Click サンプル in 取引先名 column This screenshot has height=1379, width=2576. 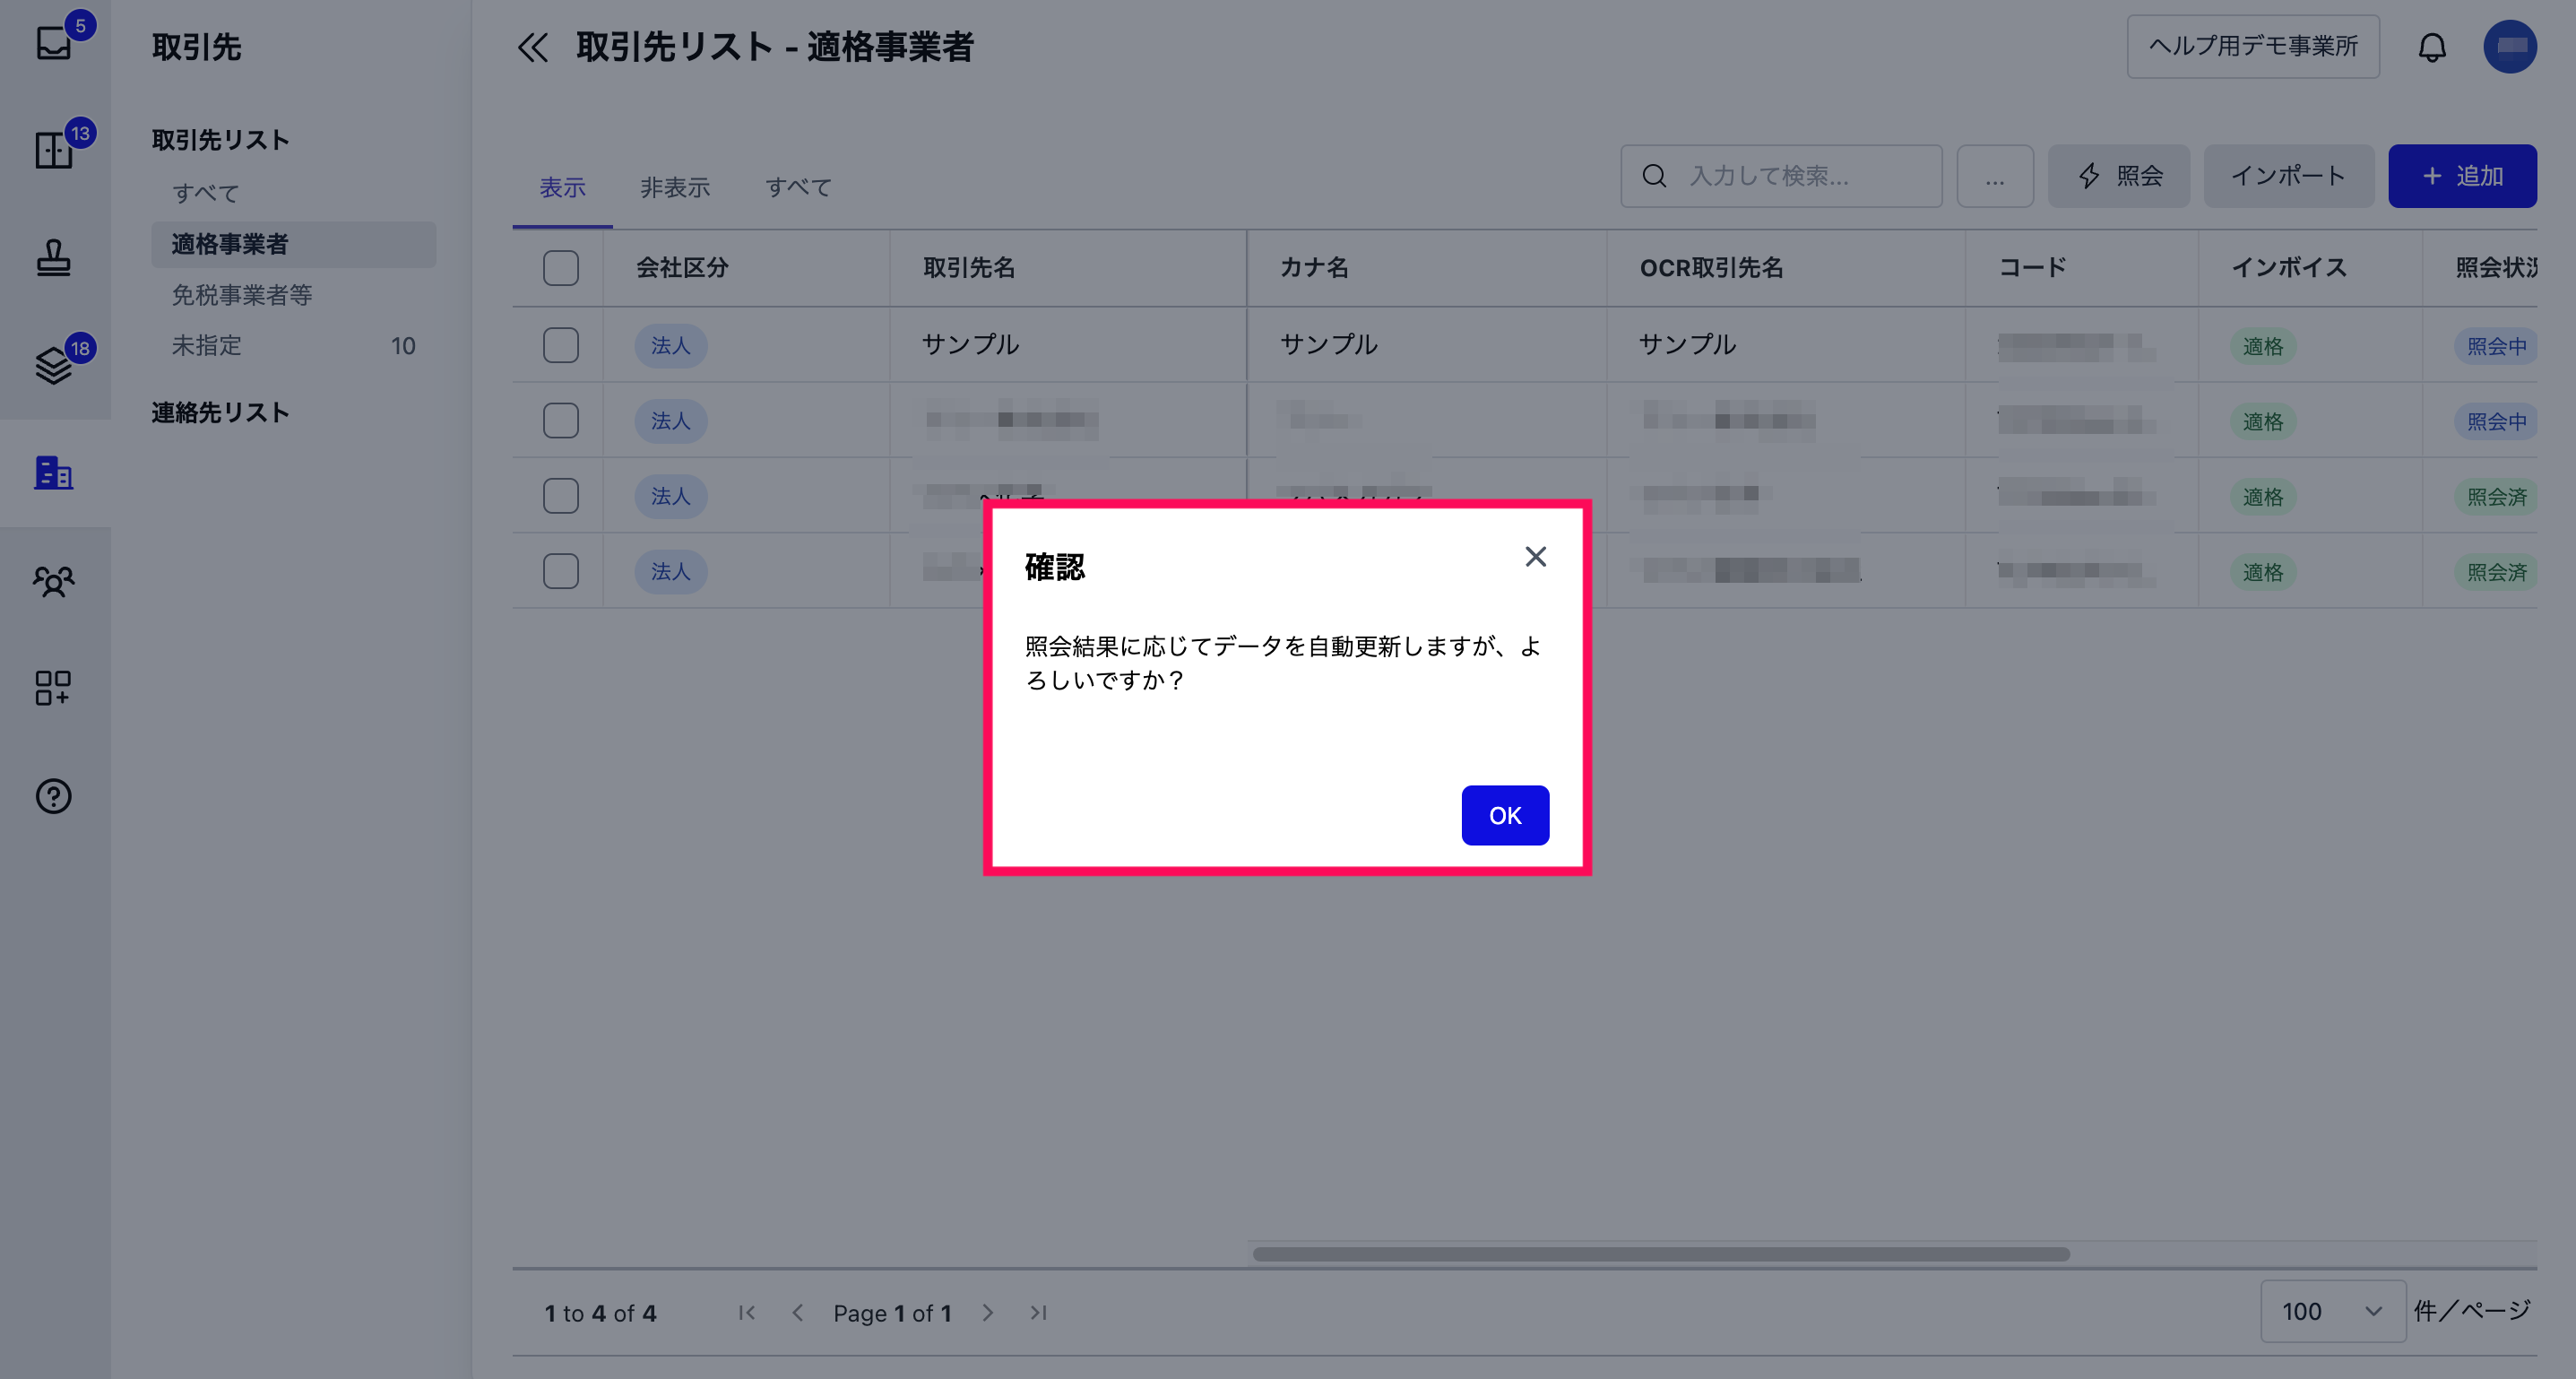[970, 344]
